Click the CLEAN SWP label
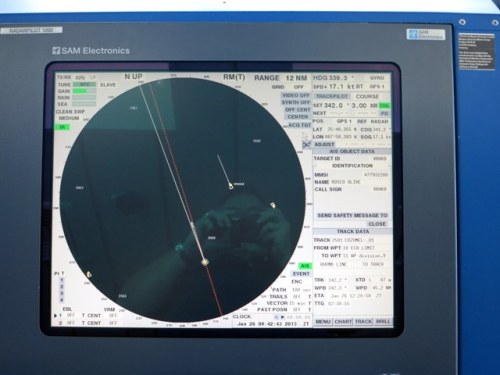This screenshot has height=375, width=500. (70, 112)
